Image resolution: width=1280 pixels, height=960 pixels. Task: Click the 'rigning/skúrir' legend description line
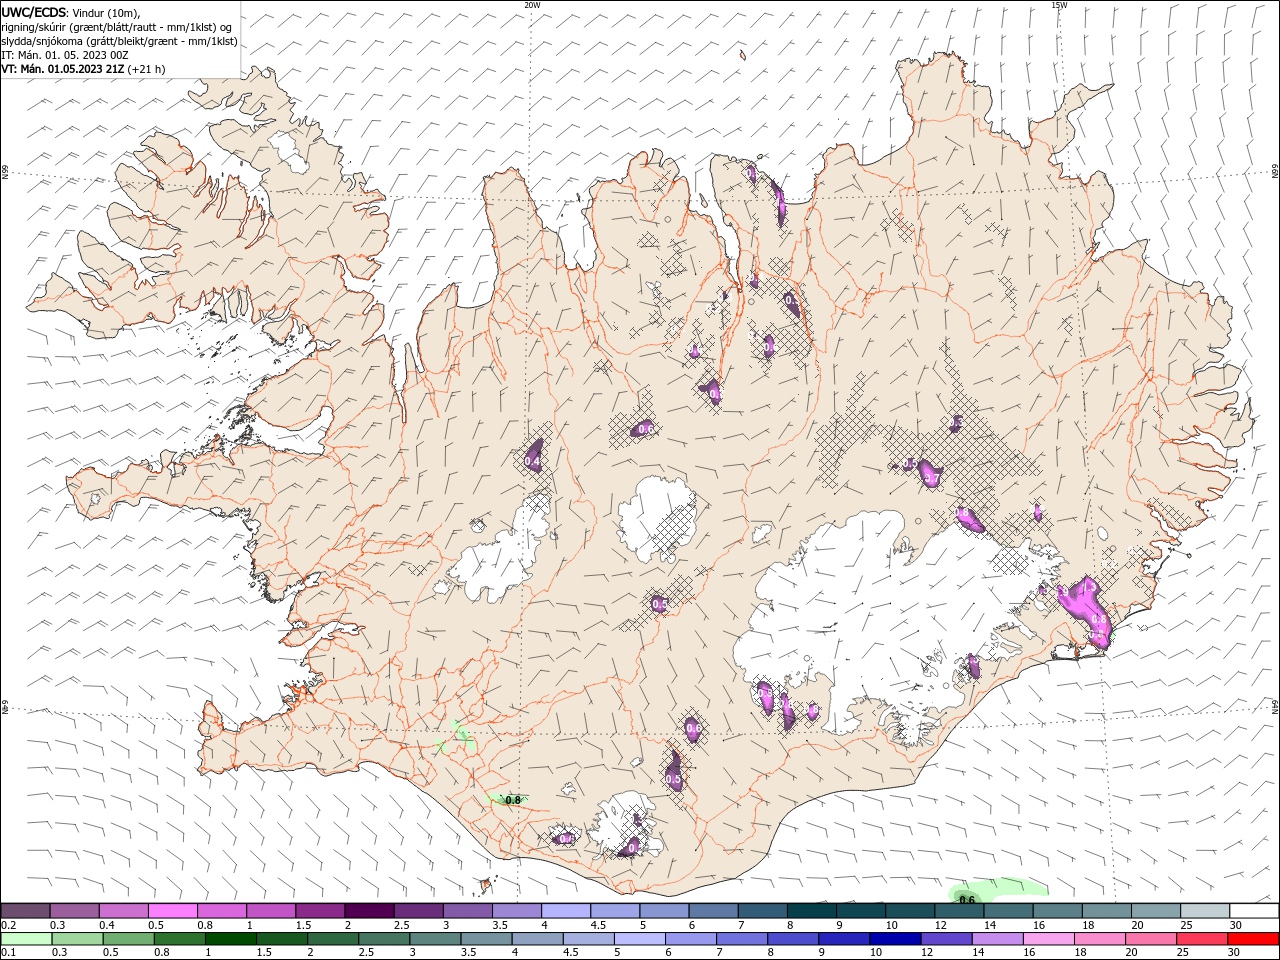point(117,27)
